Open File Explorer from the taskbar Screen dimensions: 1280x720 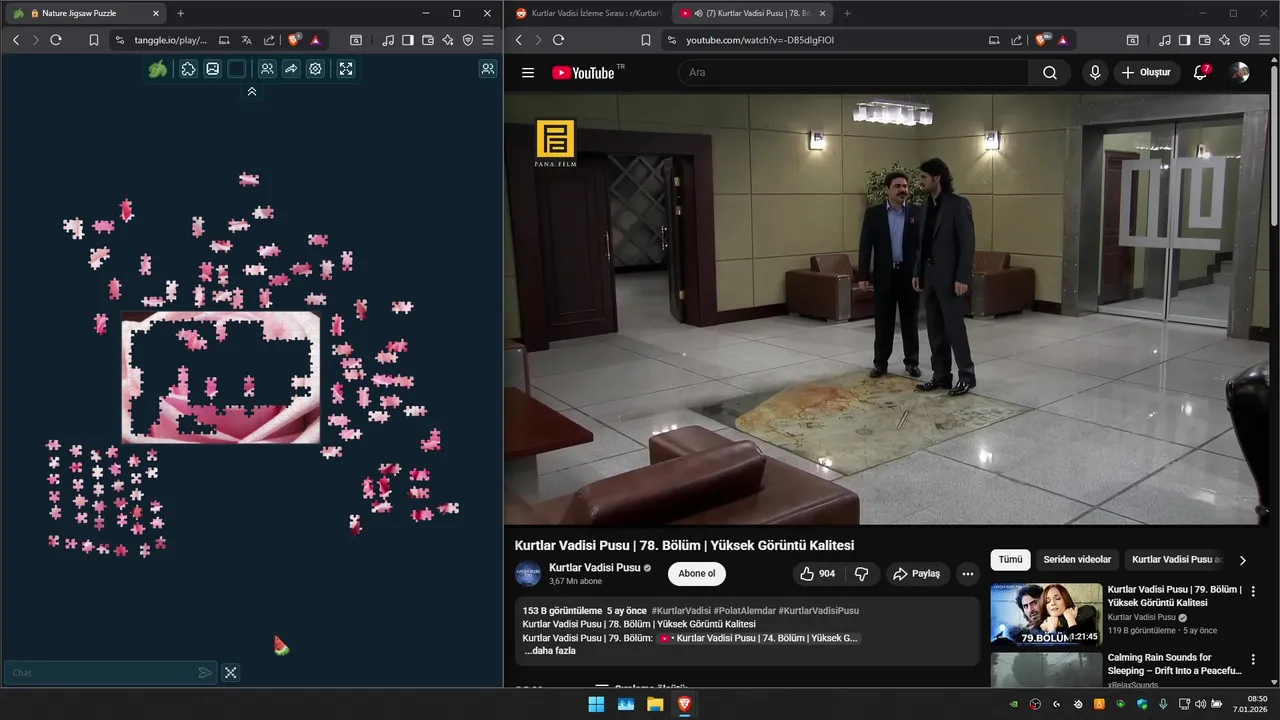[655, 704]
